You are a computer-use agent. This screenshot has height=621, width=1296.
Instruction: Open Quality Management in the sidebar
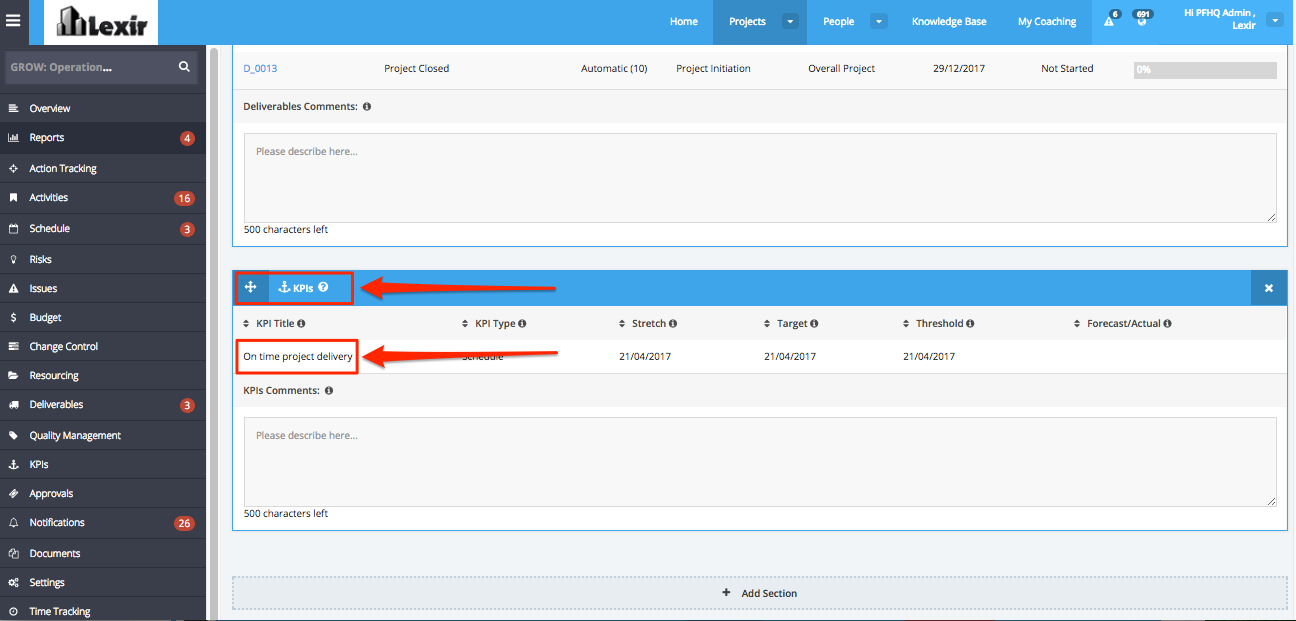coord(103,435)
